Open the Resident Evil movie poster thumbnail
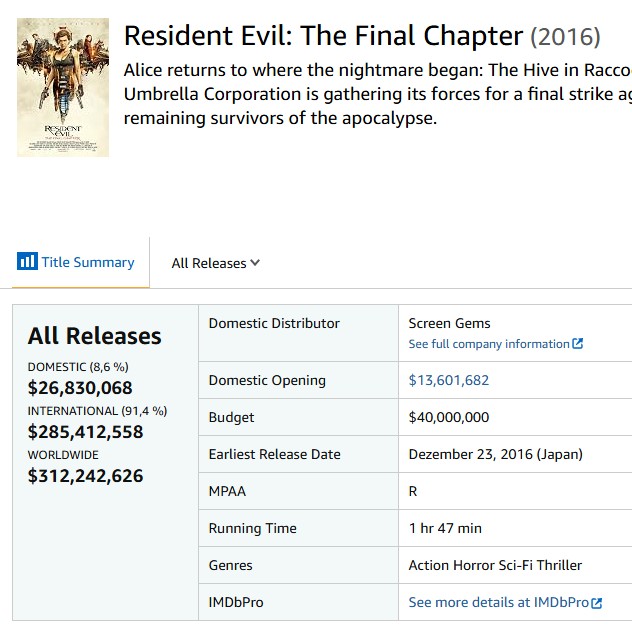This screenshot has height=625, width=632. tap(63, 87)
